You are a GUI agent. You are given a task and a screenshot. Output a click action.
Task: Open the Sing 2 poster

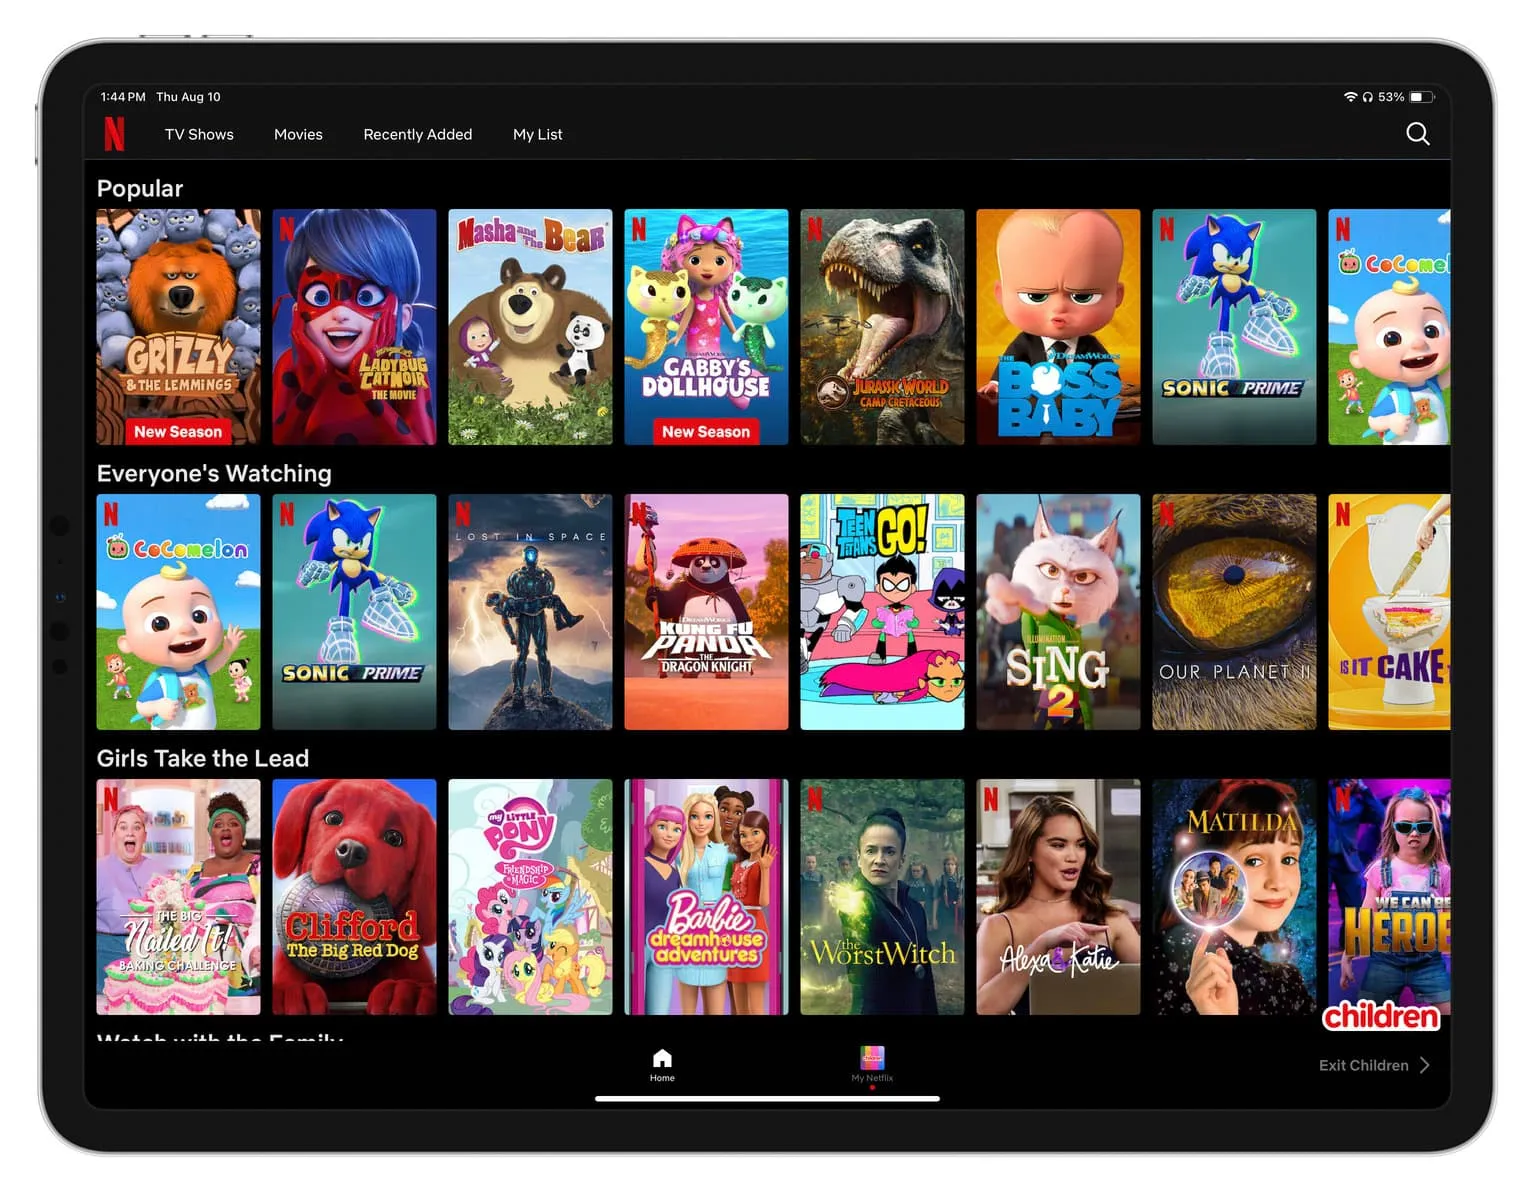pyautogui.click(x=1058, y=612)
